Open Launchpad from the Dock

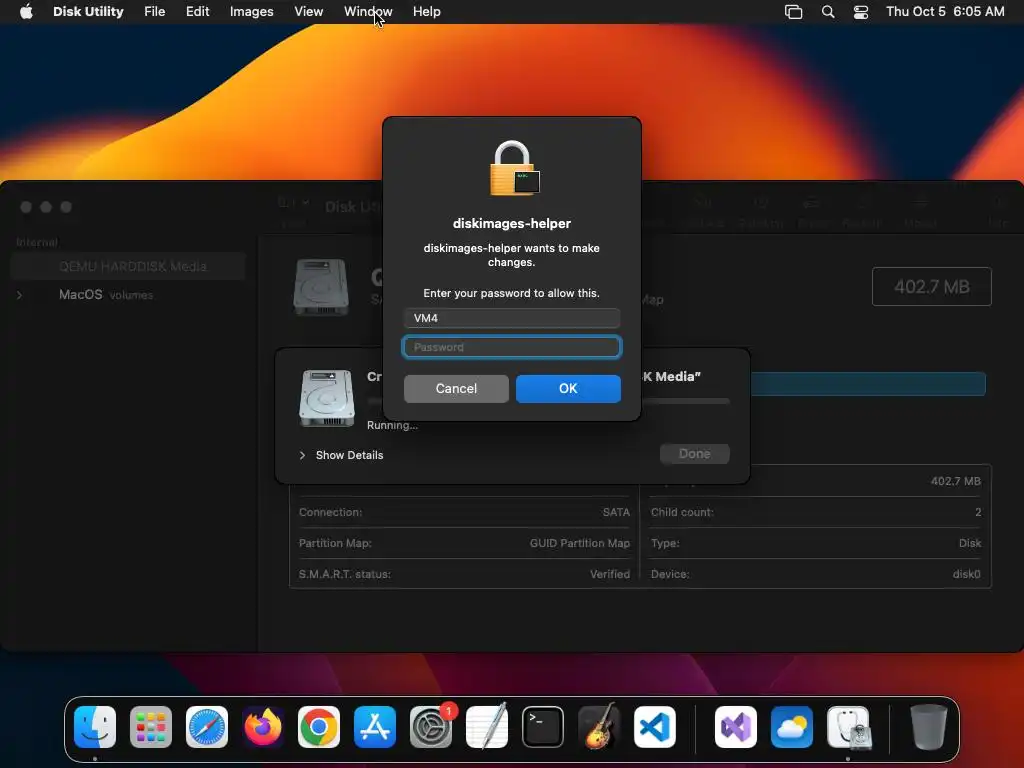coord(151,727)
